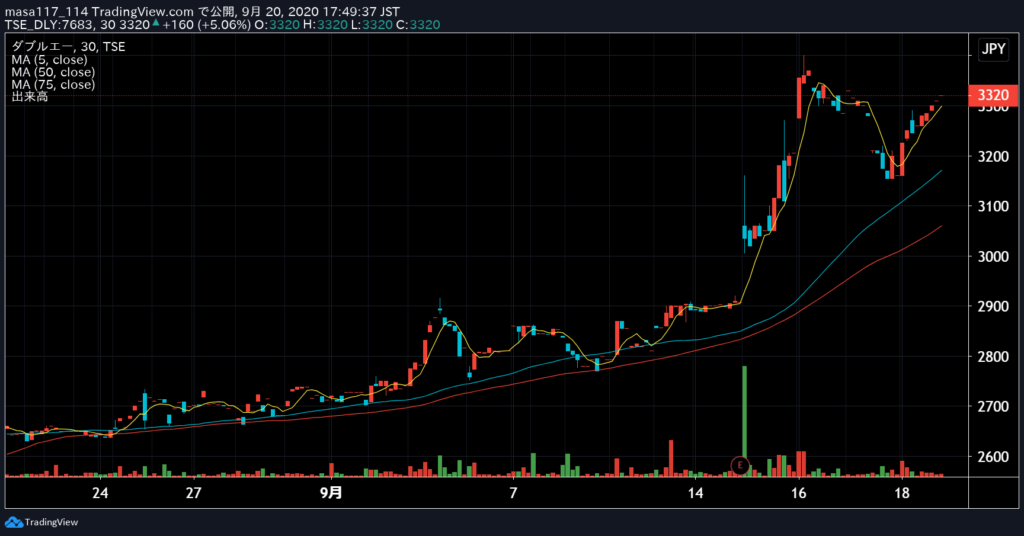1024x536 pixels.
Task: Click the JPY currency button
Action: click(994, 49)
